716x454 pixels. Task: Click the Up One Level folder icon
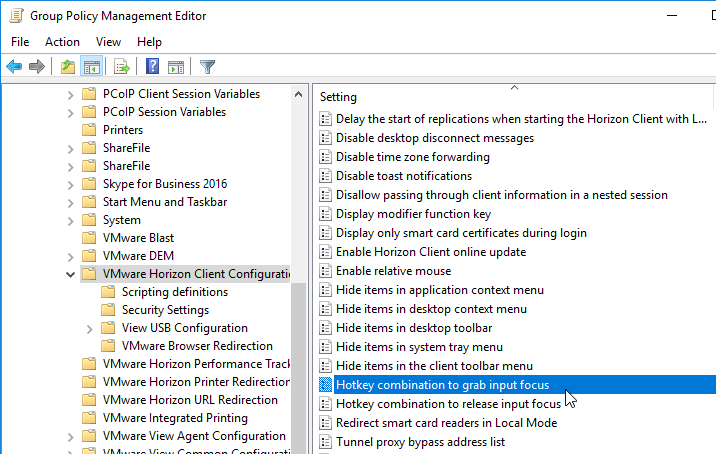click(67, 67)
